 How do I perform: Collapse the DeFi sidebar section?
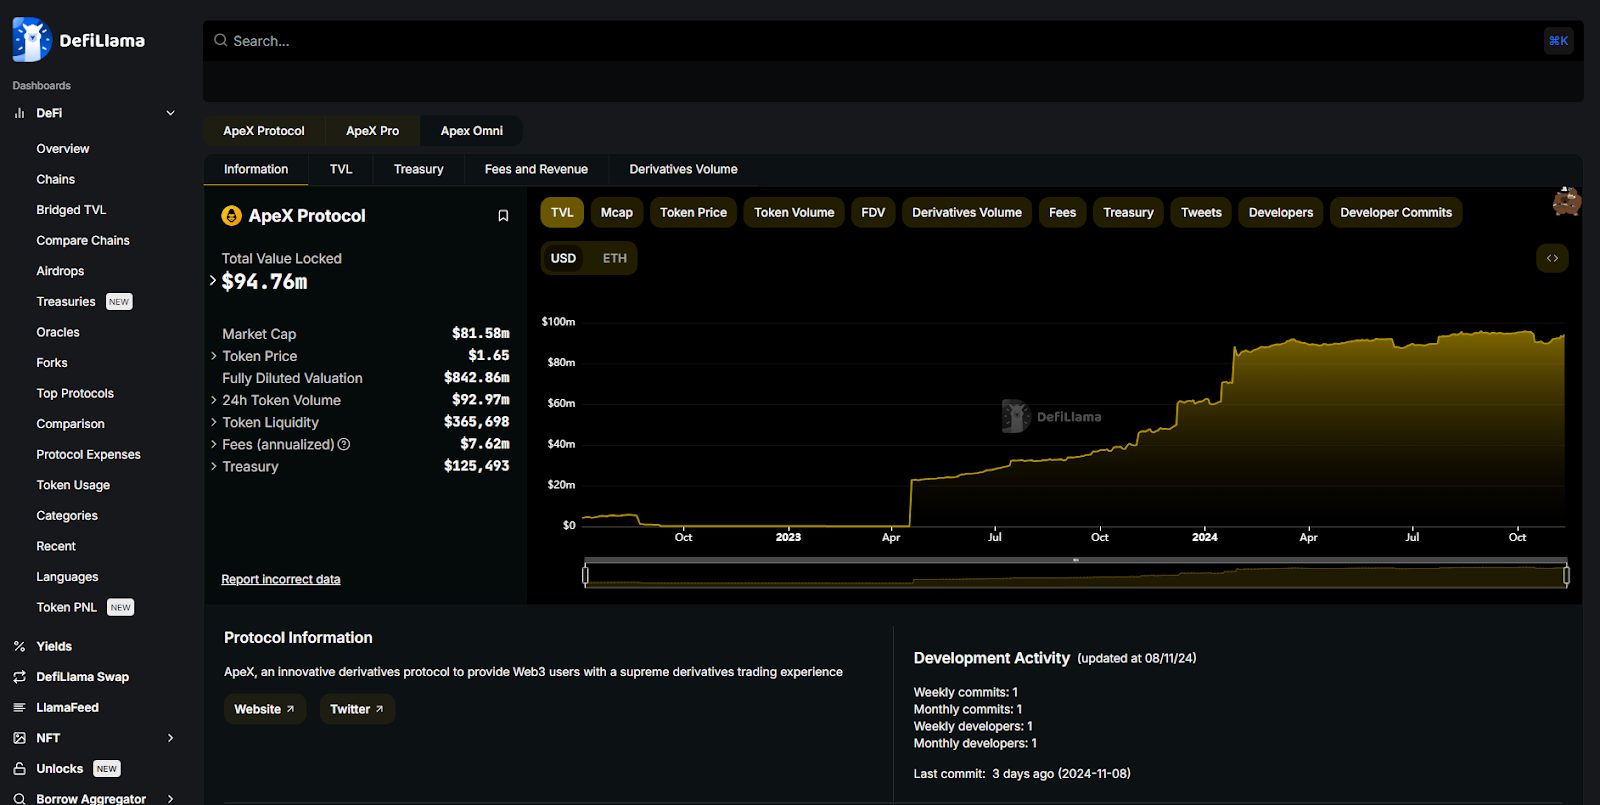[171, 113]
